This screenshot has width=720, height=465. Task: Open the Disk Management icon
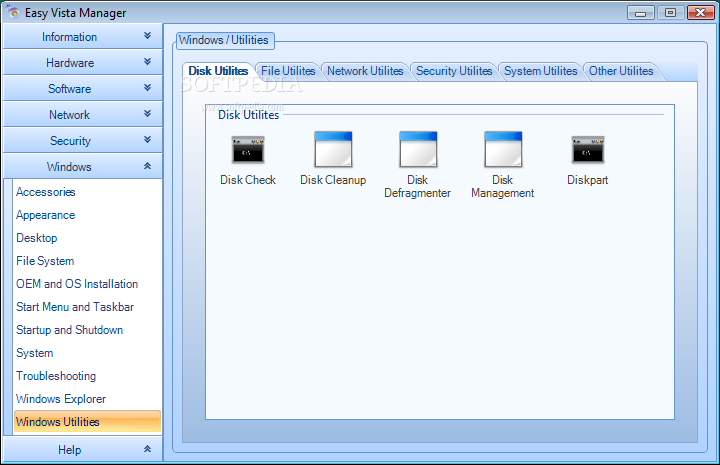(503, 149)
